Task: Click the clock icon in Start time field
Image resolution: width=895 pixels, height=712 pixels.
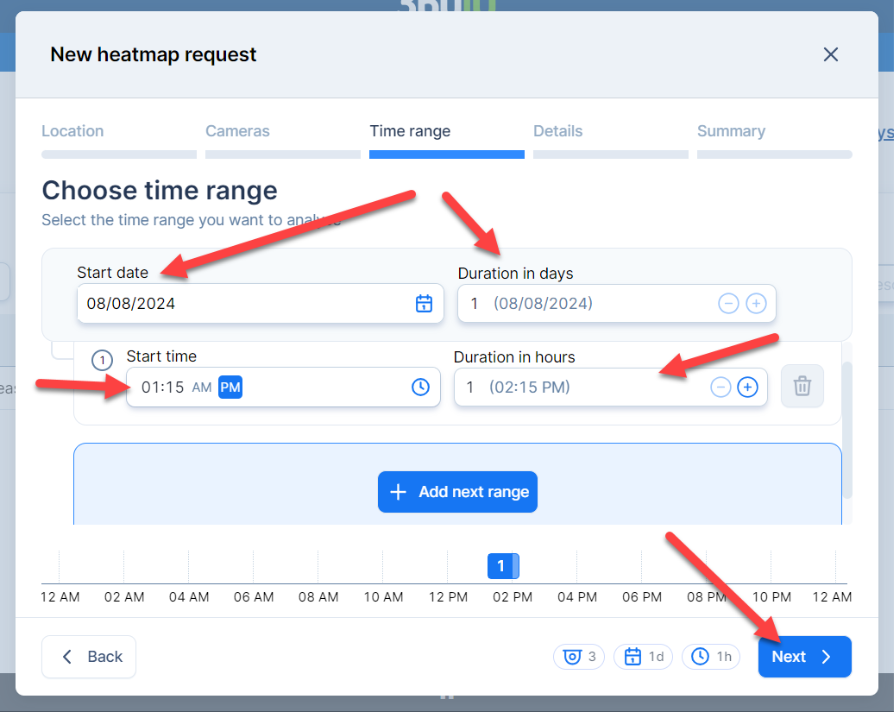Action: click(x=421, y=387)
